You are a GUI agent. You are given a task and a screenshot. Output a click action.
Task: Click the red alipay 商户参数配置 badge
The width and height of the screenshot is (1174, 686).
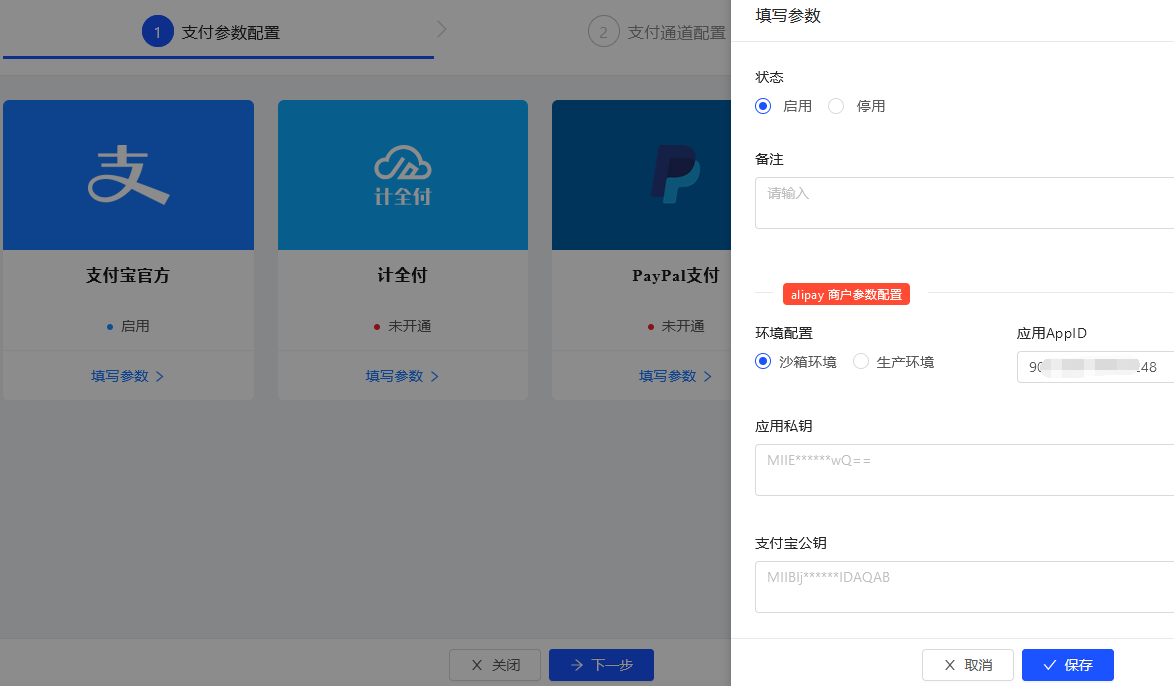click(x=846, y=294)
